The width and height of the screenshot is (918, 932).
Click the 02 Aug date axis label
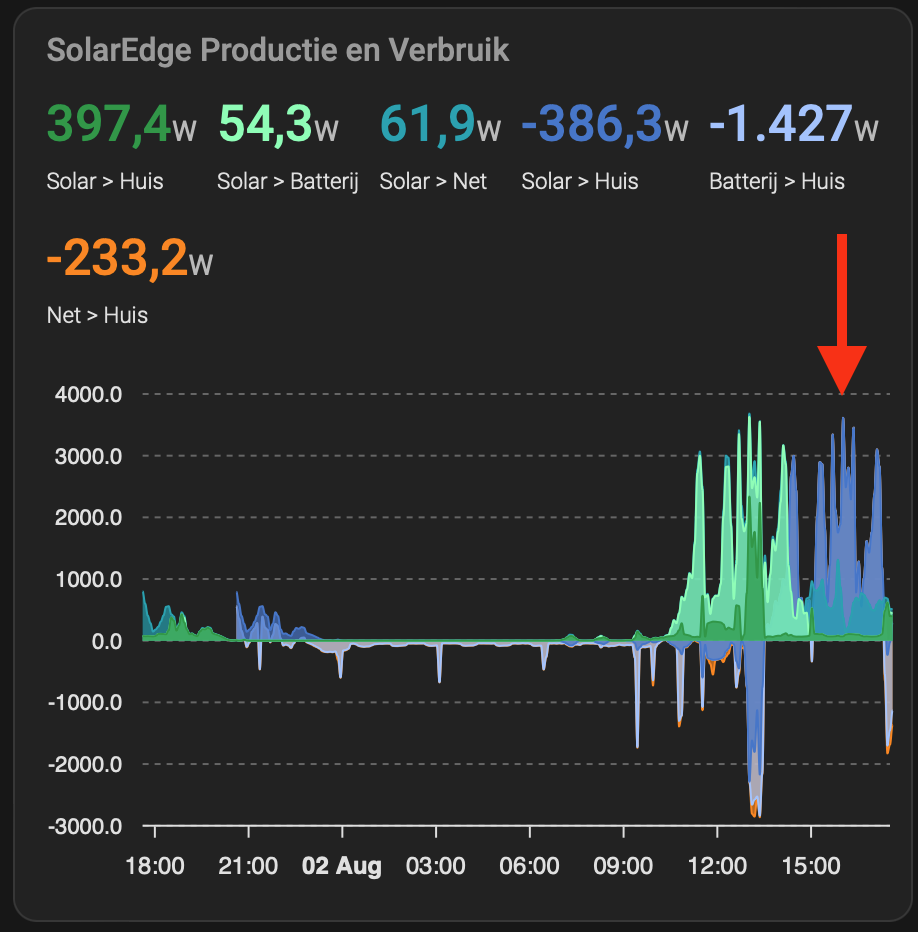[342, 866]
